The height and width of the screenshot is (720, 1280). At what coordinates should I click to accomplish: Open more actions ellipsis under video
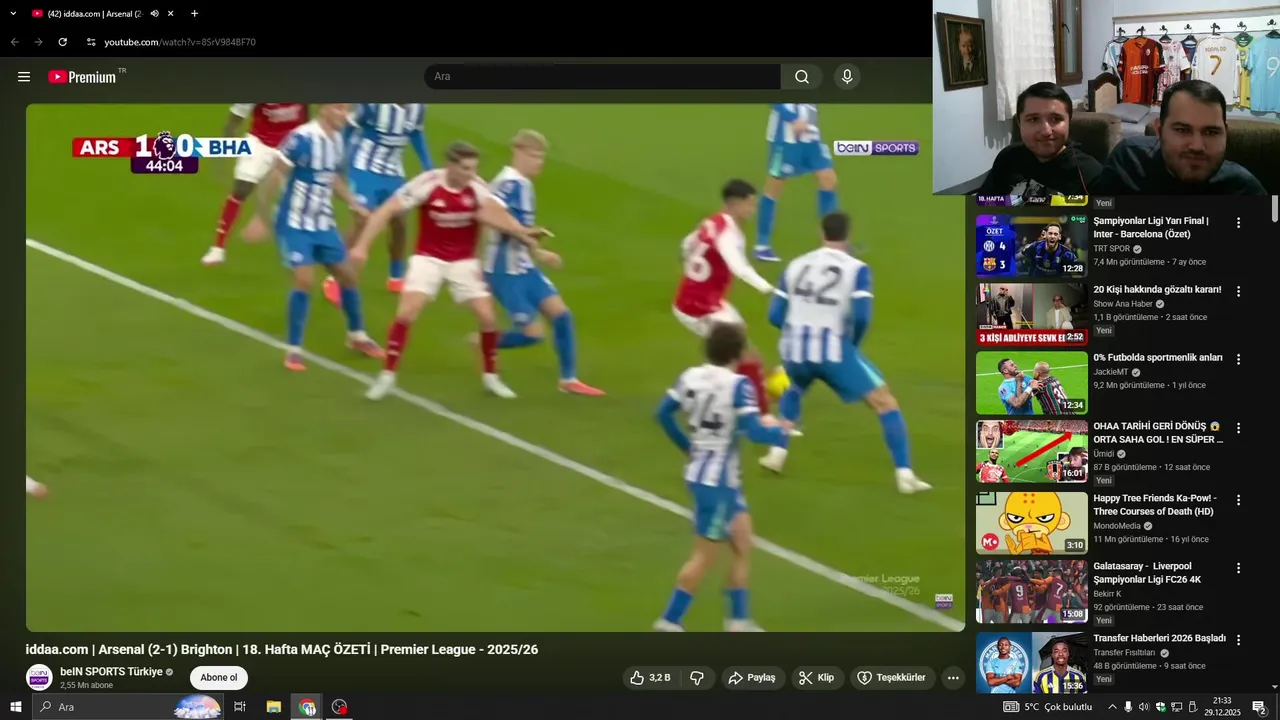tap(953, 678)
